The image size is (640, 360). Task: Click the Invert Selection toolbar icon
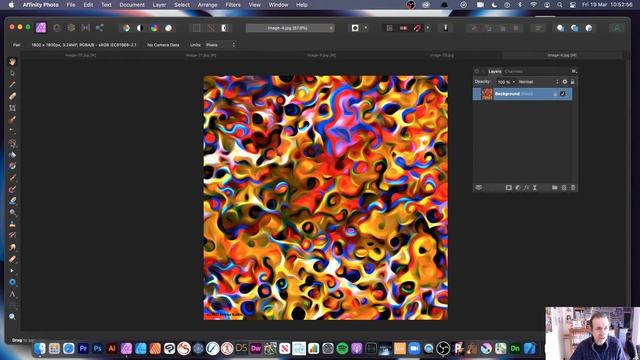point(224,28)
